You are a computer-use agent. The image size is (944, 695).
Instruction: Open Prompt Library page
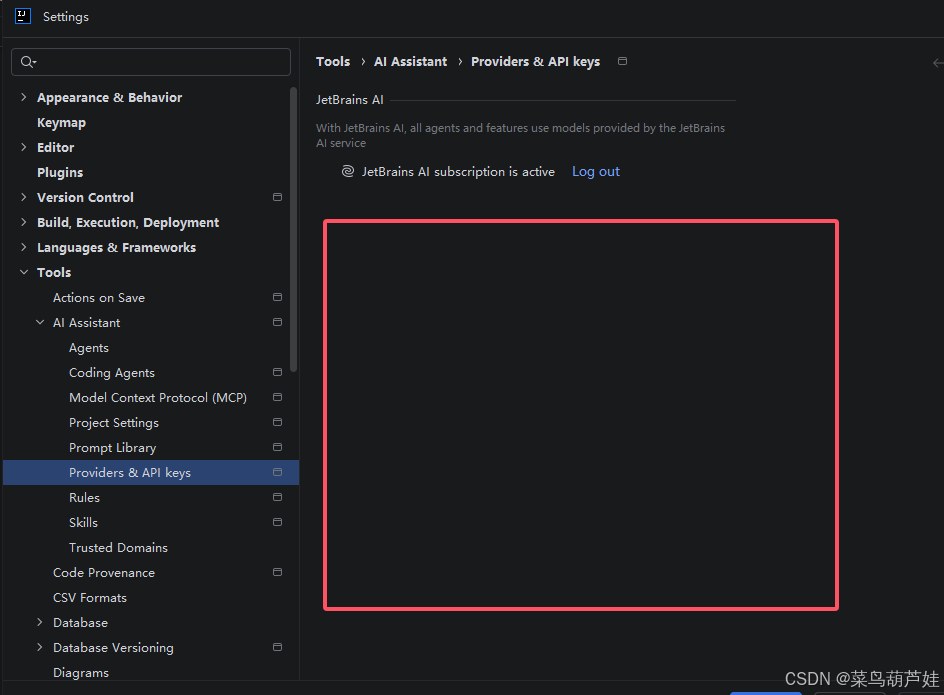[x=113, y=448]
